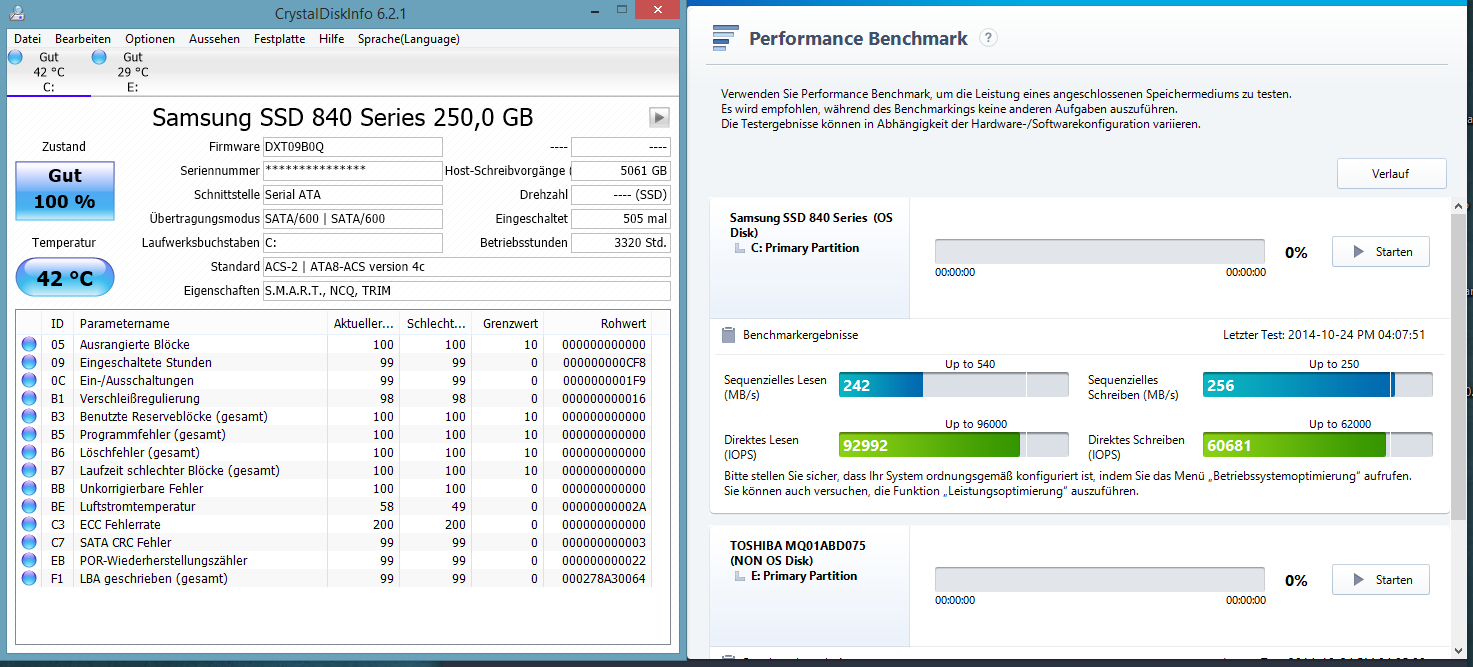Screen dimensions: 1473x667
Task: Open the Sprache(Language) menu
Action: [409, 39]
